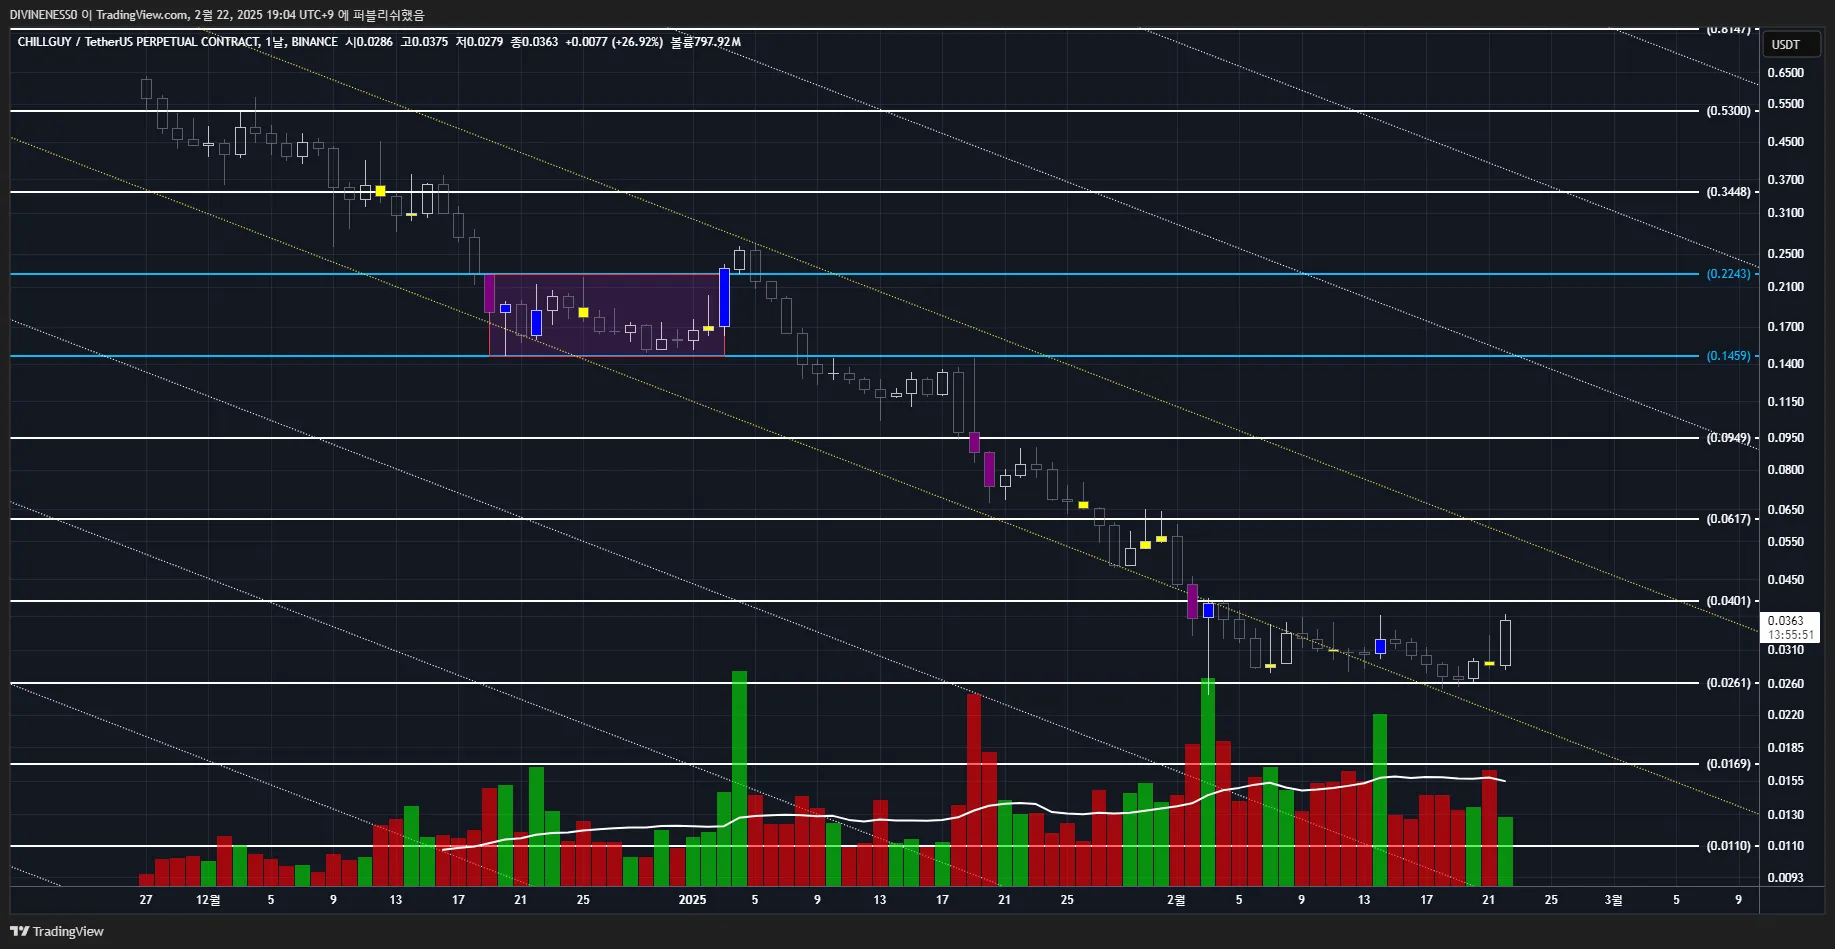Click the 0.0093 price axis tick
Viewport: 1835px width, 949px height.
[x=1786, y=878]
